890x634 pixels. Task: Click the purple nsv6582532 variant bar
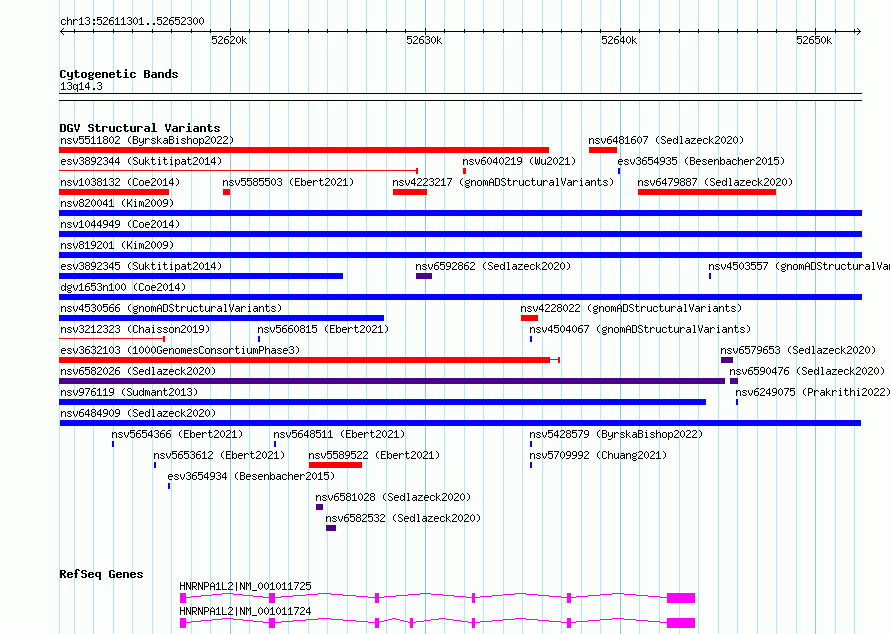[331, 528]
